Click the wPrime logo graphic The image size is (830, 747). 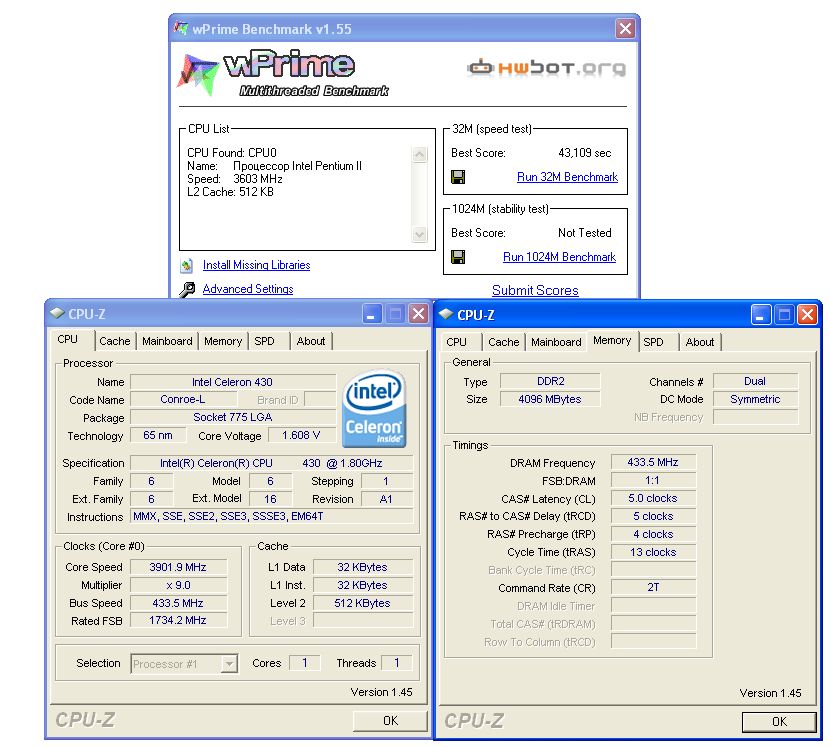(x=284, y=73)
